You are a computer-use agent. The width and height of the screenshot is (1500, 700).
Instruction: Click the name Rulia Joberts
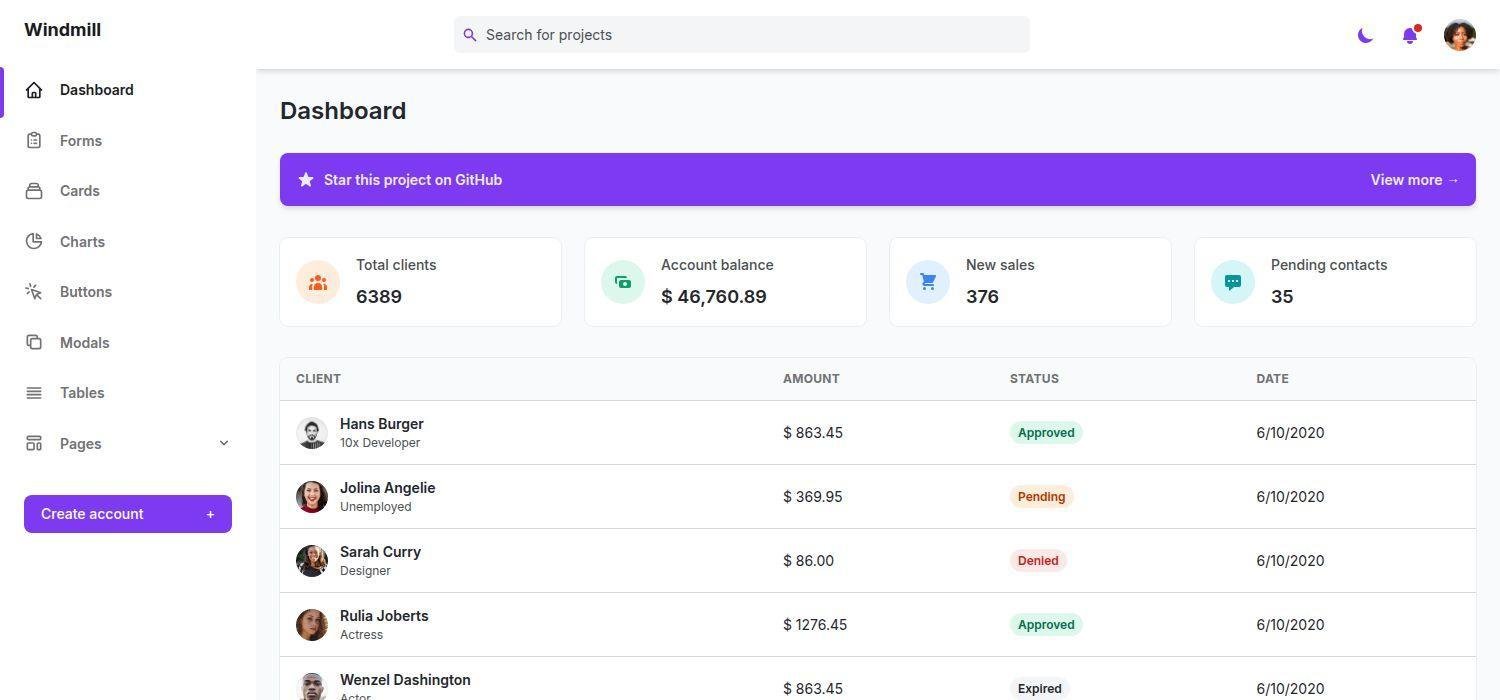384,616
